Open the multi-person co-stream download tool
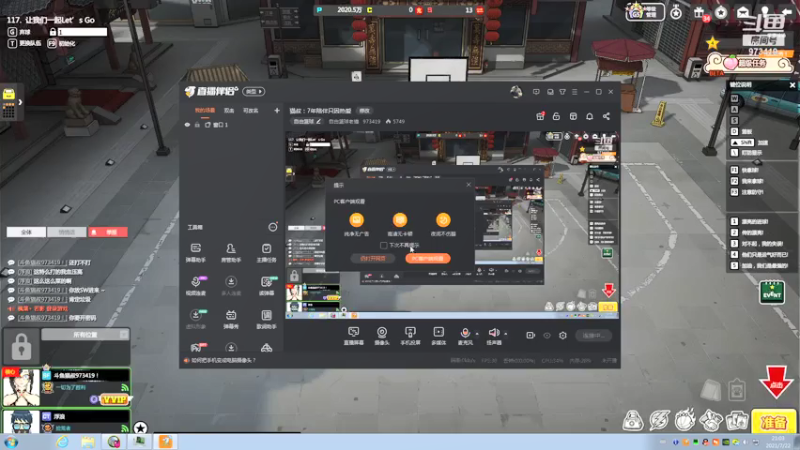The height and width of the screenshot is (450, 800). pyautogui.click(x=231, y=286)
